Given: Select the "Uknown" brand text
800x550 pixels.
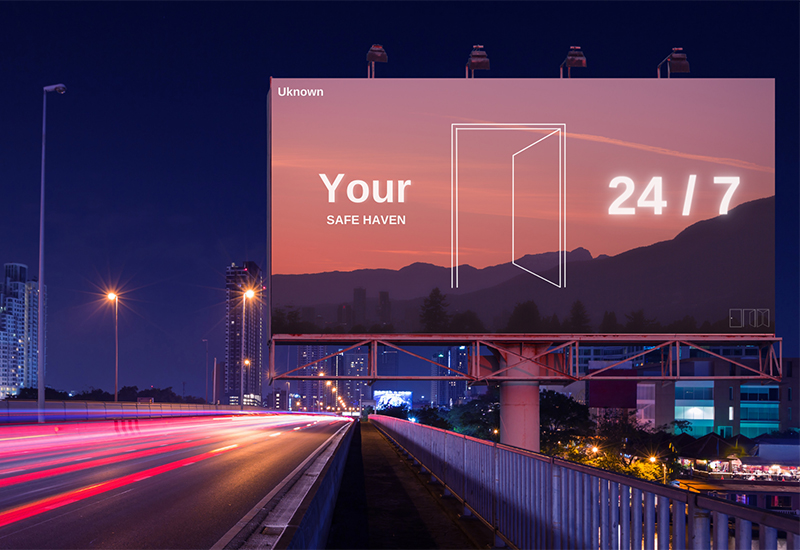Looking at the screenshot, I should pyautogui.click(x=301, y=92).
